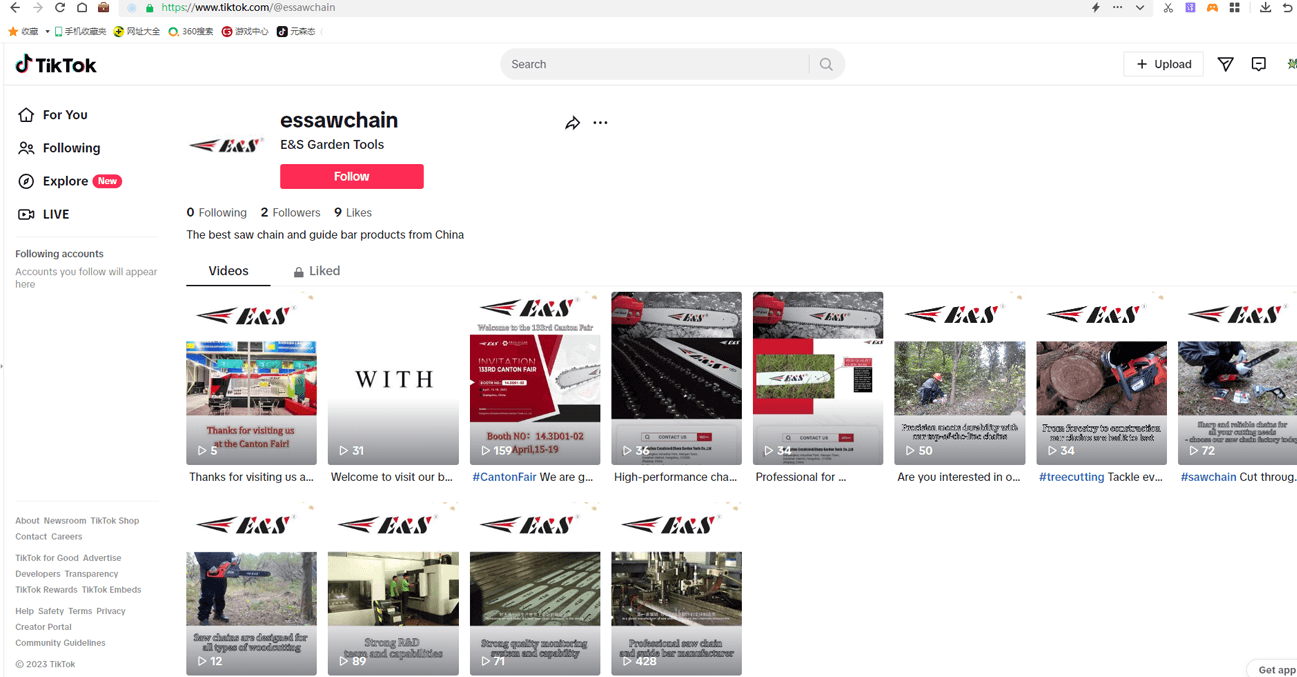Open the Canton Fair invitation video with 159 views
Screen dimensions: 1297x677
(x=535, y=379)
